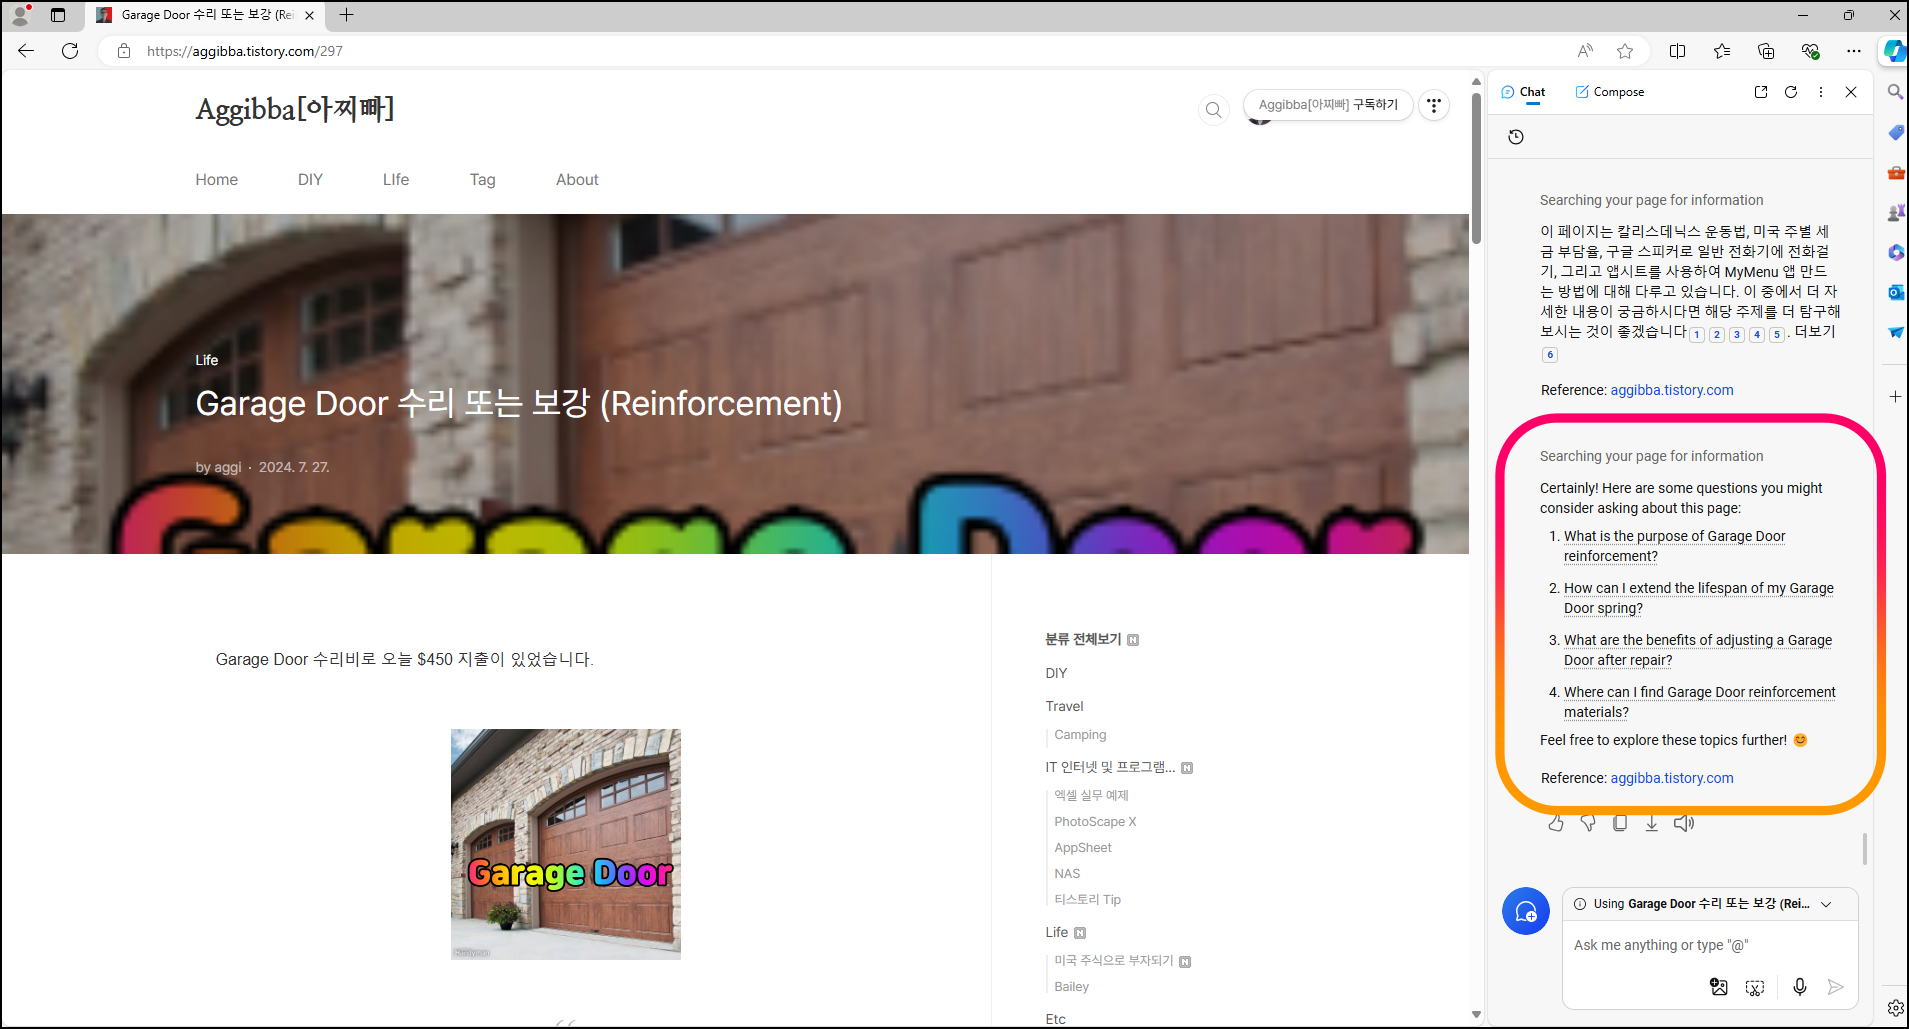Open a new browser tab

click(x=346, y=15)
